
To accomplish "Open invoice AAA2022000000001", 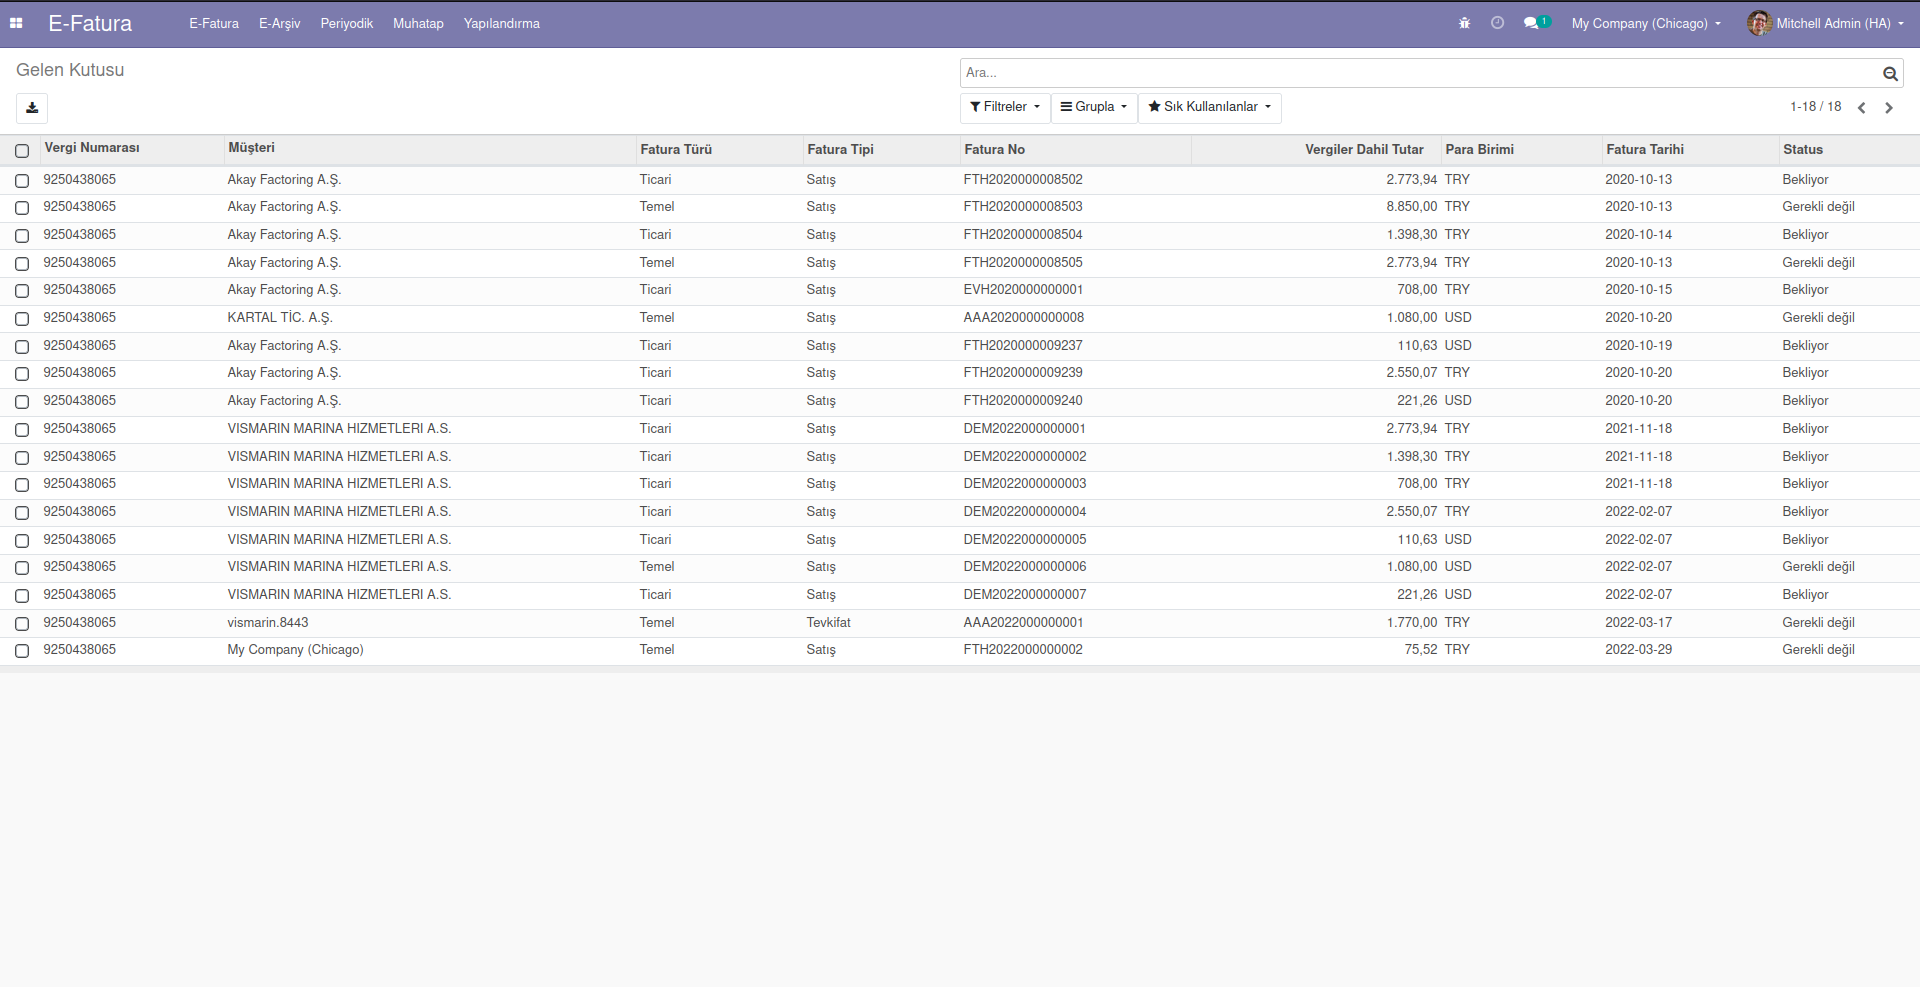I will click(1024, 623).
